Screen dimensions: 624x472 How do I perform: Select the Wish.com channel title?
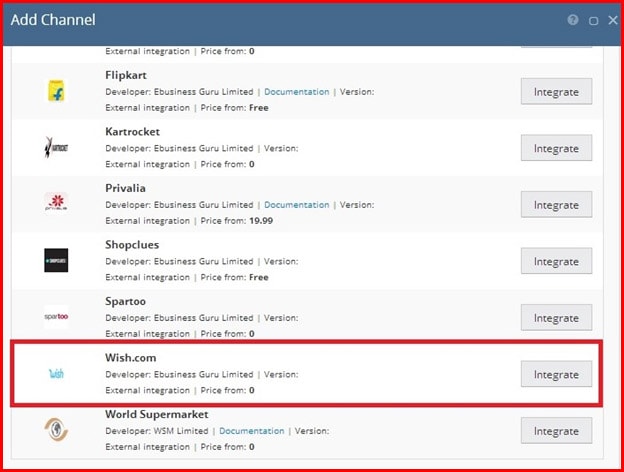(x=131, y=358)
